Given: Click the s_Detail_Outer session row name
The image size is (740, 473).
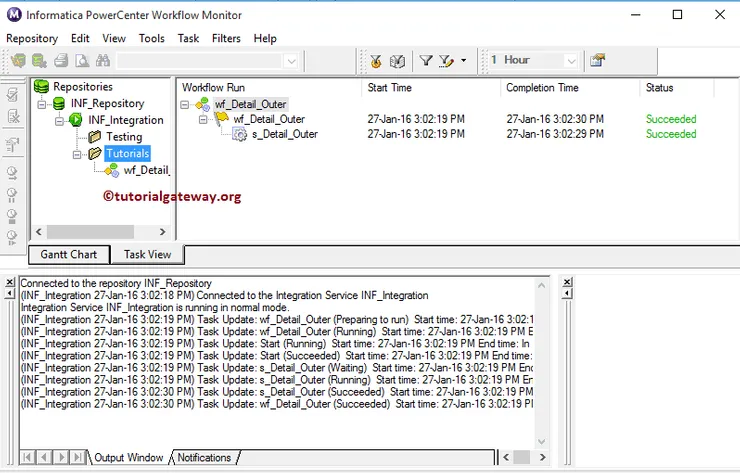Looking at the screenshot, I should (285, 134).
